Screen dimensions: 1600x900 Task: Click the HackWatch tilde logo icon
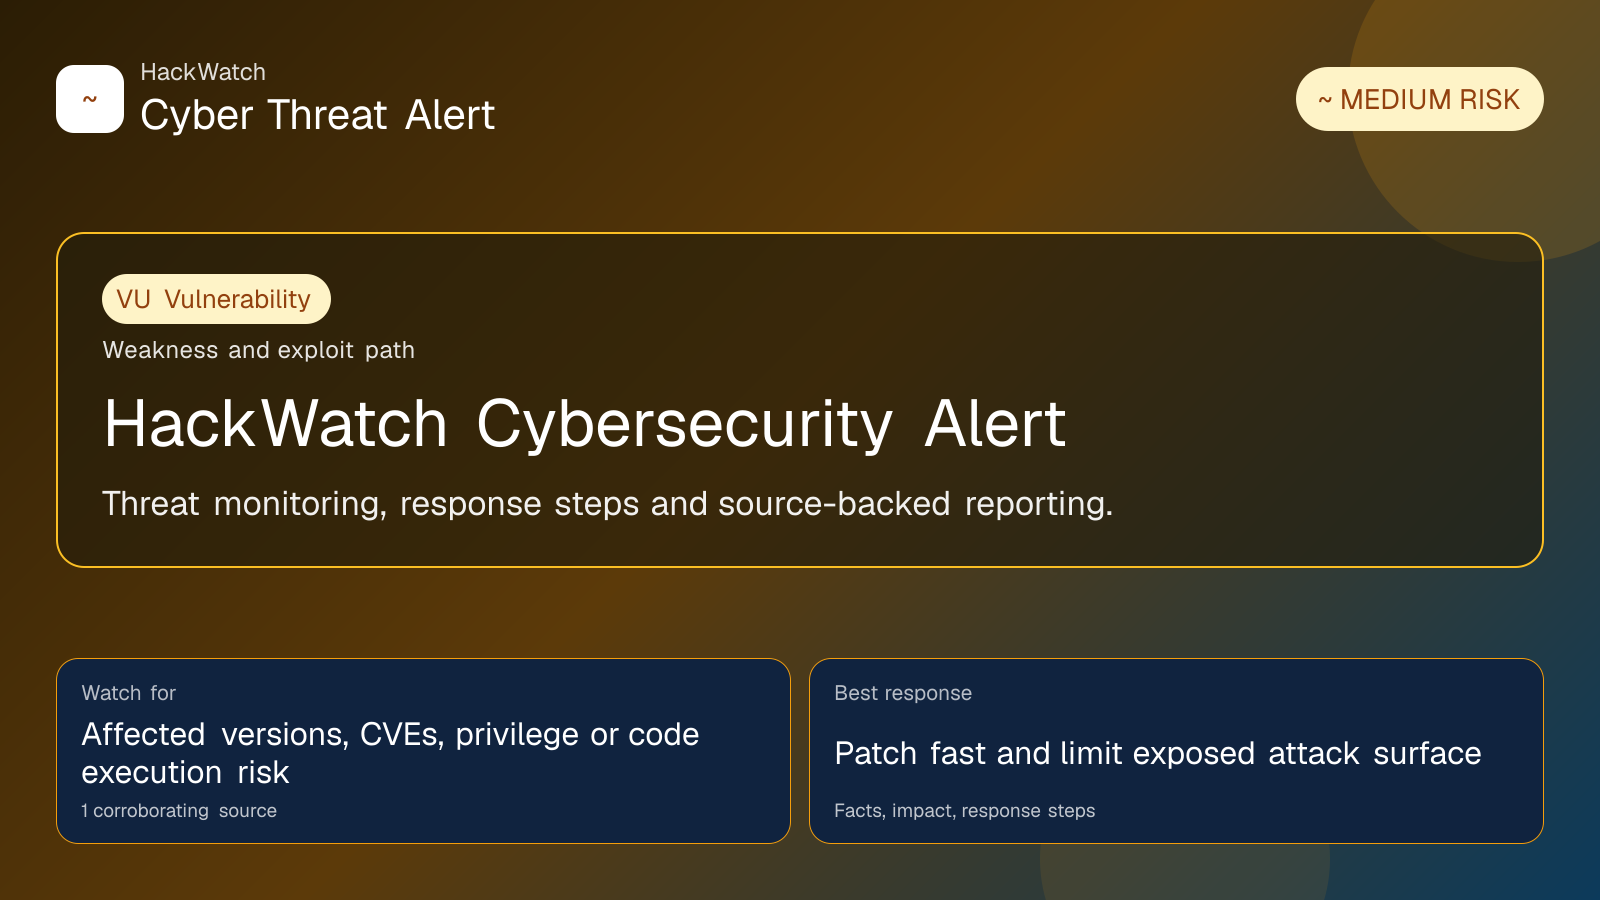coord(90,99)
